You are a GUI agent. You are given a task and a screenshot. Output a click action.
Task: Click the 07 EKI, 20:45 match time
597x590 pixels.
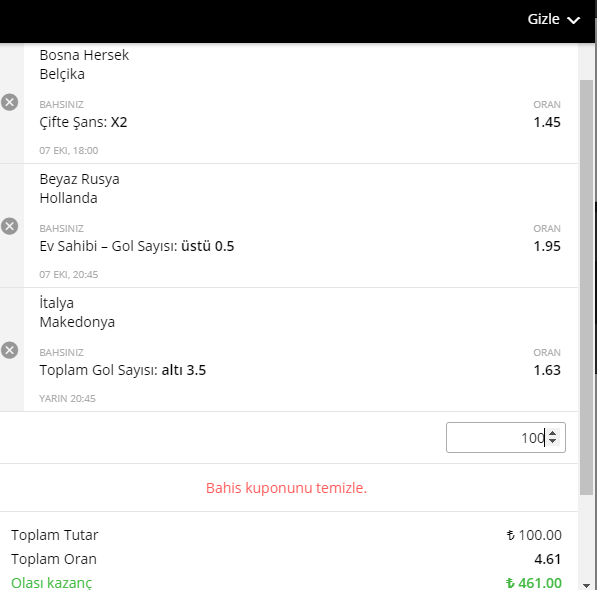coord(69,275)
